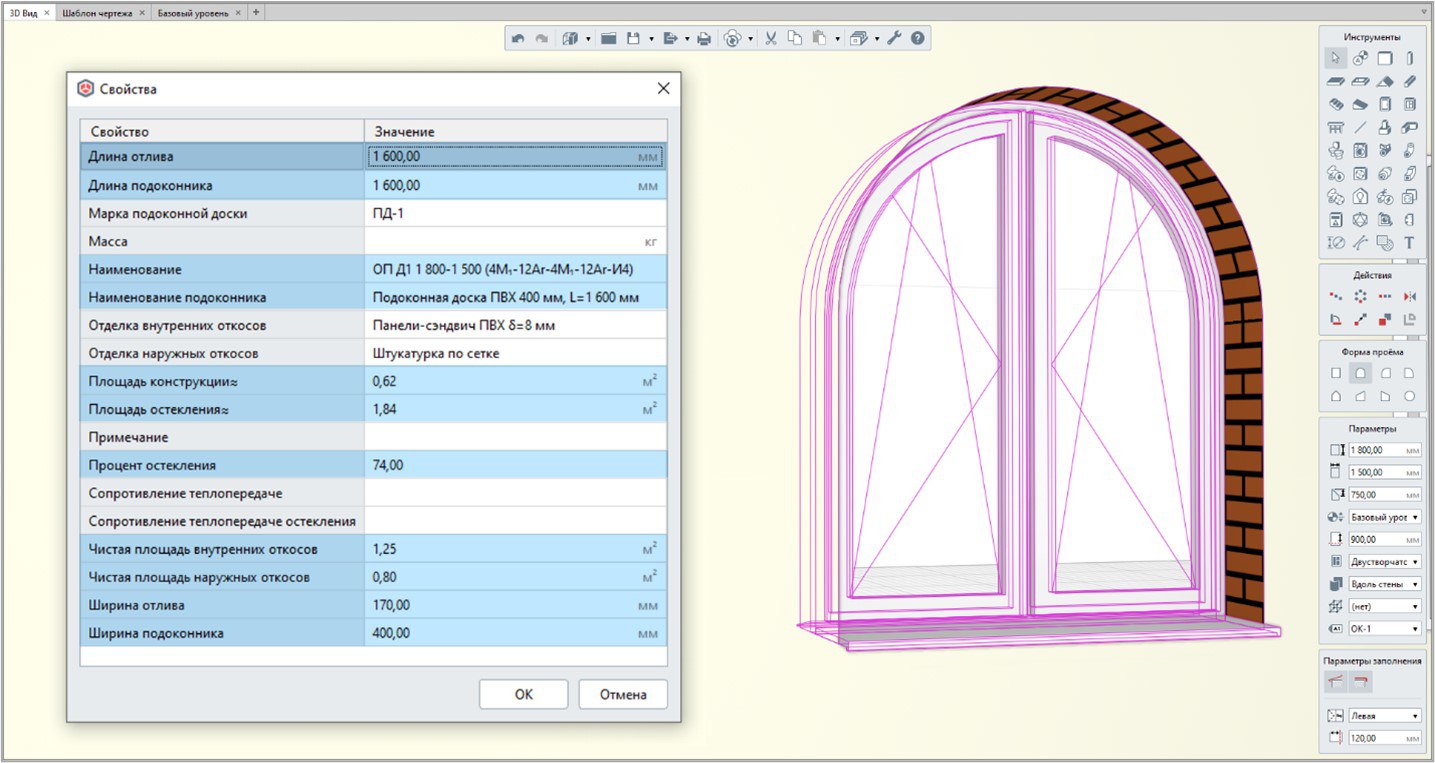Click the Undo arrow in the toolbar
Image resolution: width=1435 pixels, height=763 pixels.
pos(518,38)
